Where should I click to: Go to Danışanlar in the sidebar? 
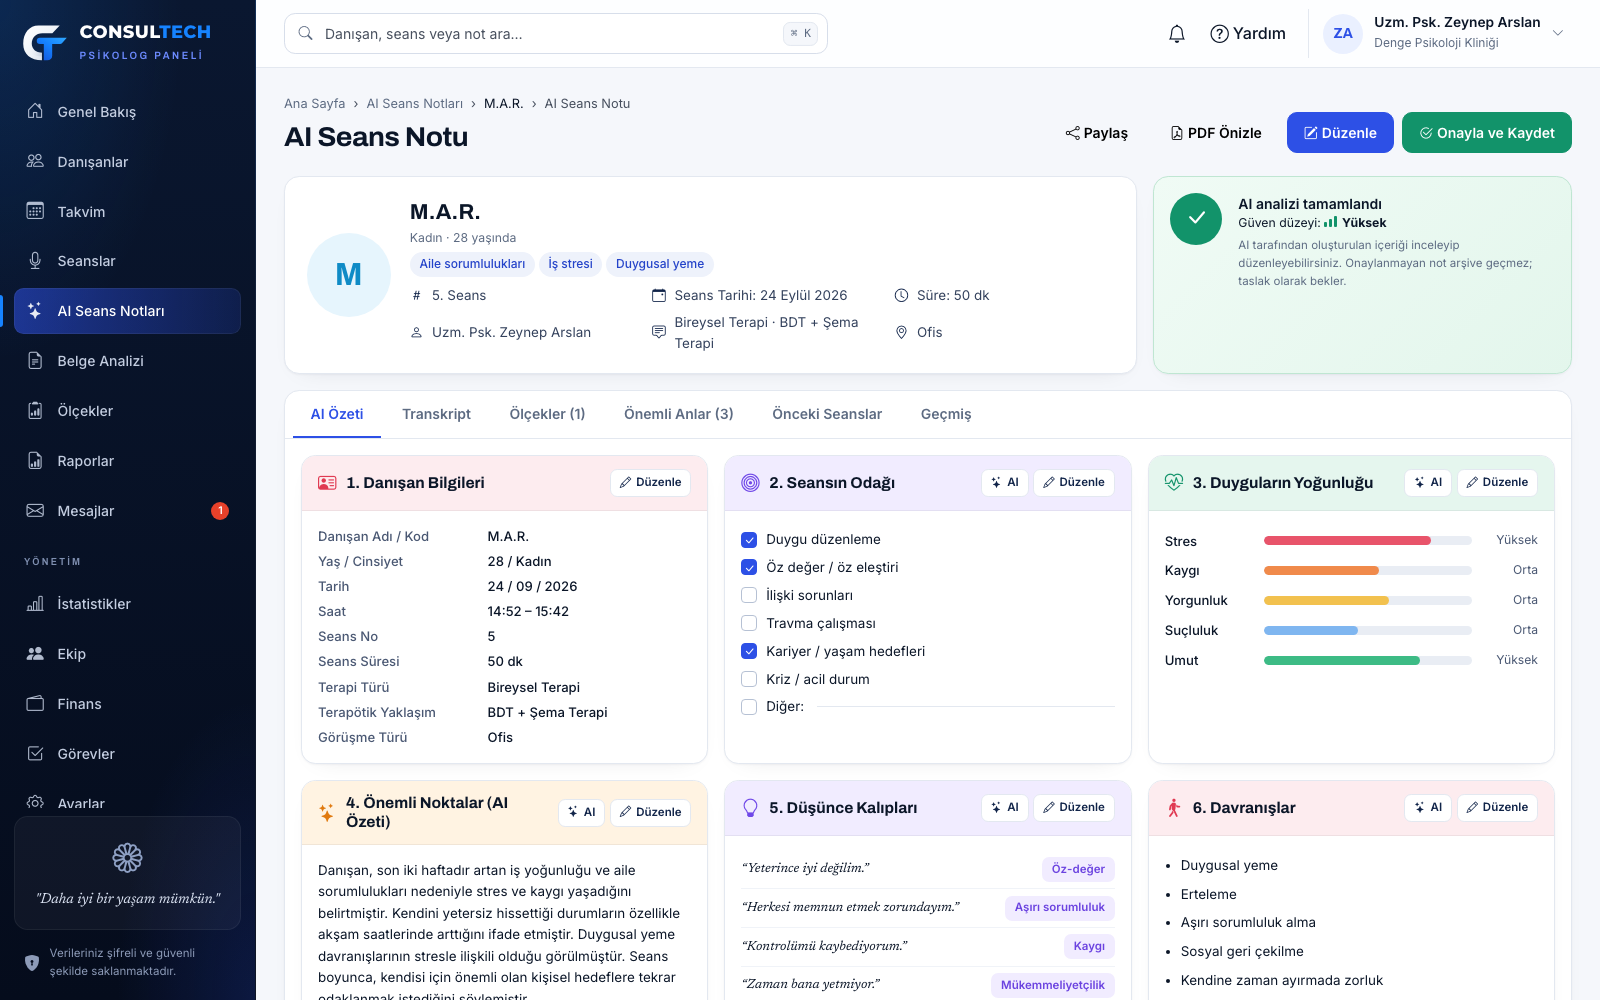(x=128, y=162)
